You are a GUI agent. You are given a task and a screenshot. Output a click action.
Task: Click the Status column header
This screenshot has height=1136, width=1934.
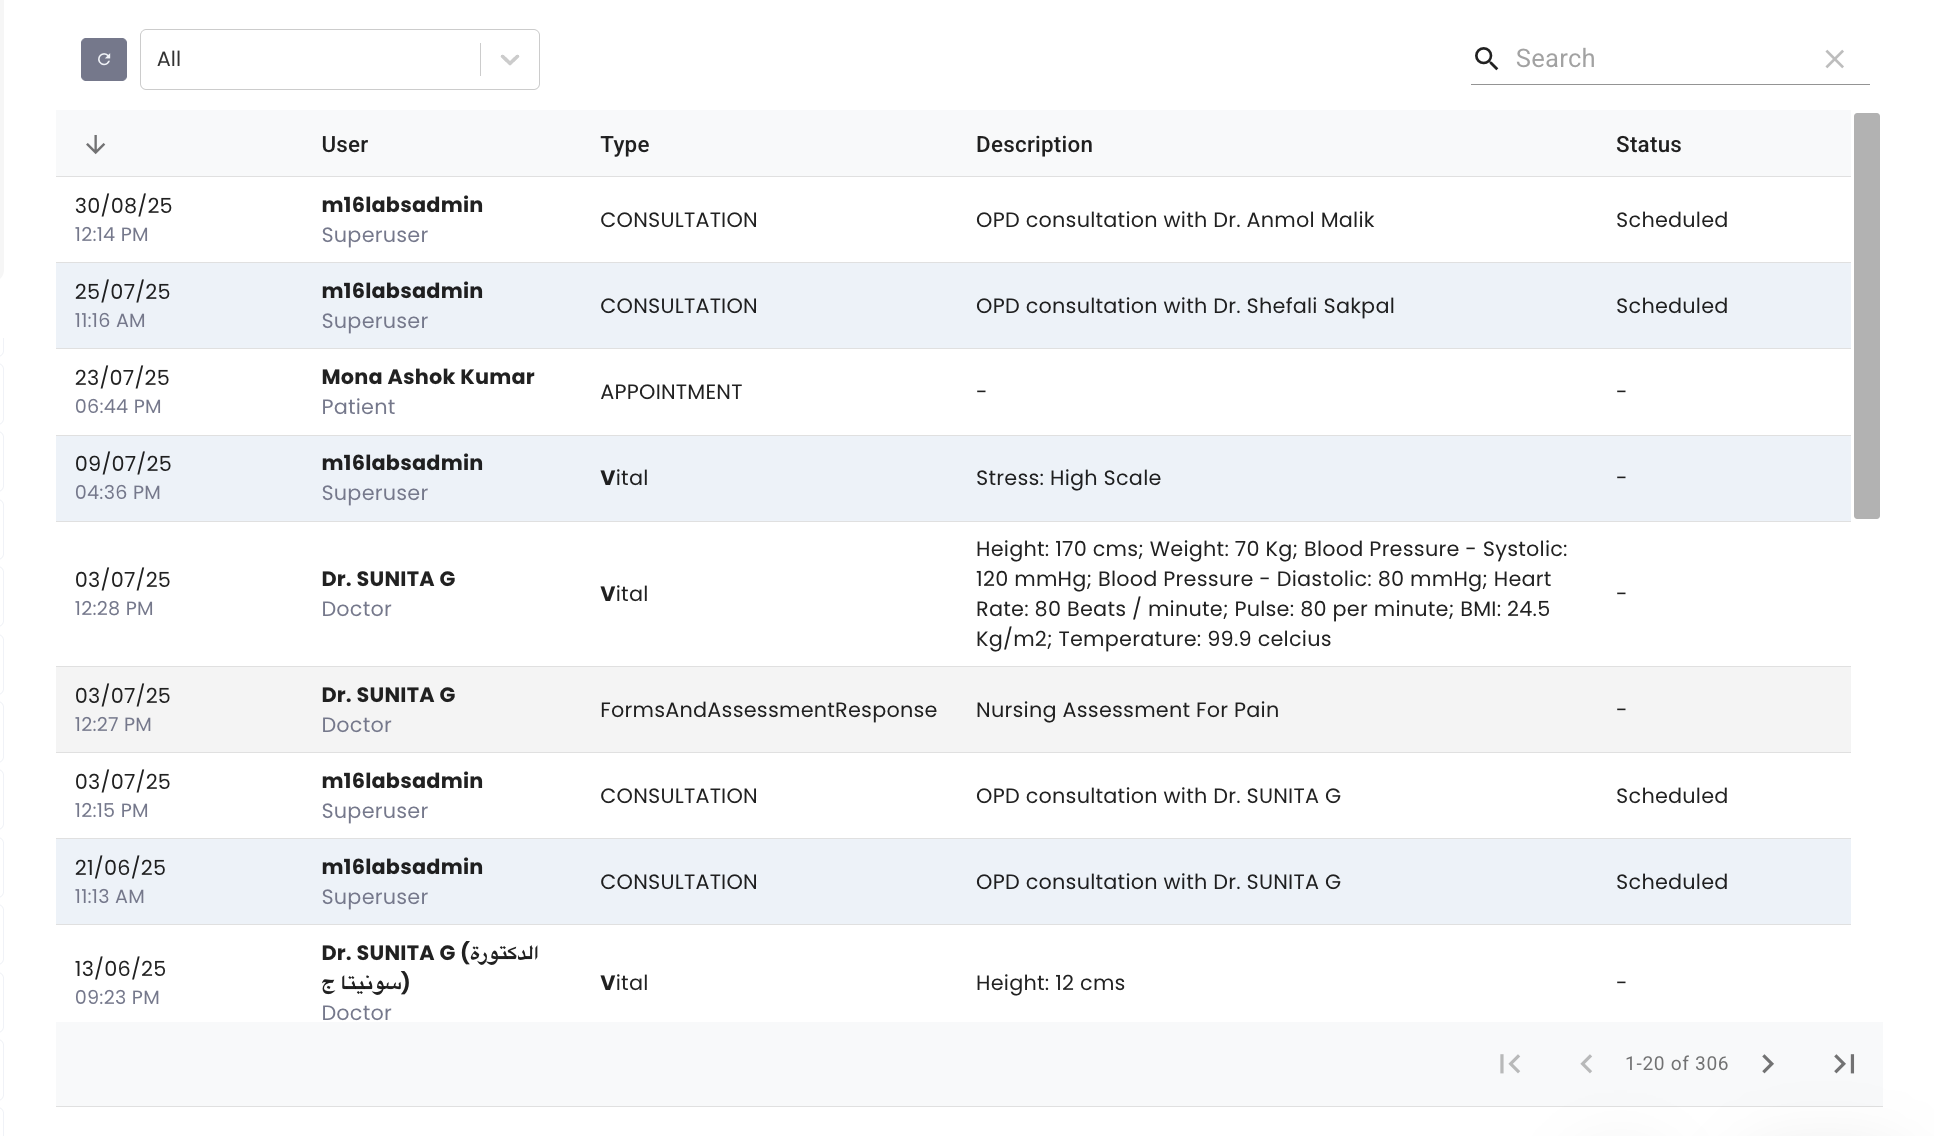click(1648, 145)
